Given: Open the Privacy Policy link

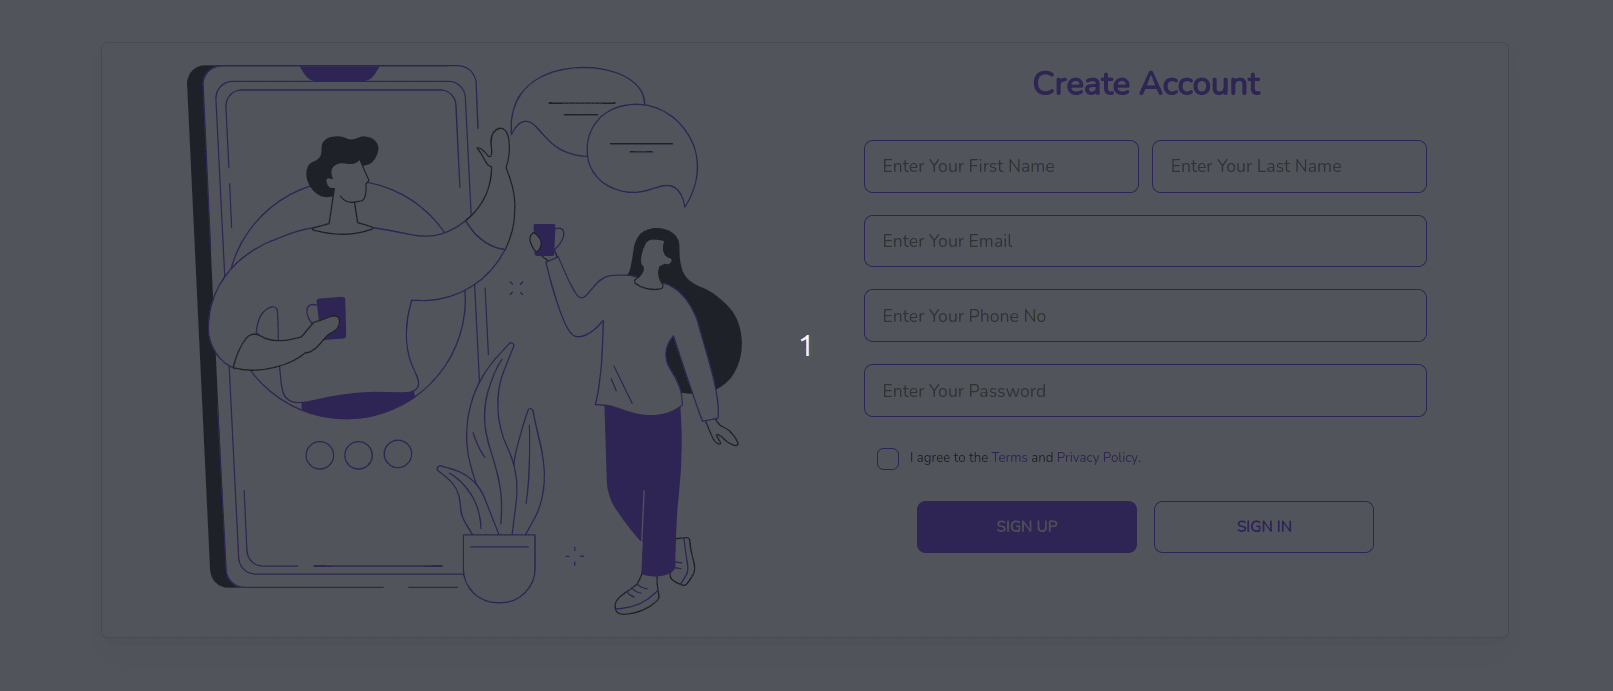Looking at the screenshot, I should (1097, 457).
